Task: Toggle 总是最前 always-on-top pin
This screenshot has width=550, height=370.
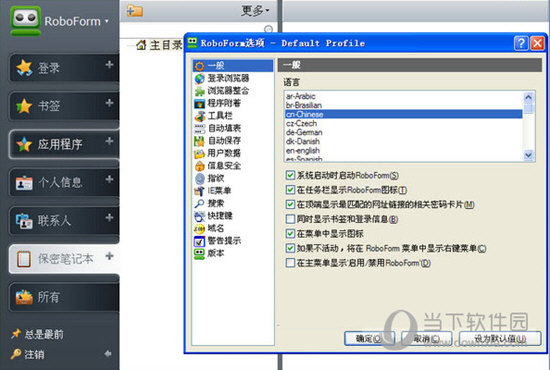Action: pos(37,334)
